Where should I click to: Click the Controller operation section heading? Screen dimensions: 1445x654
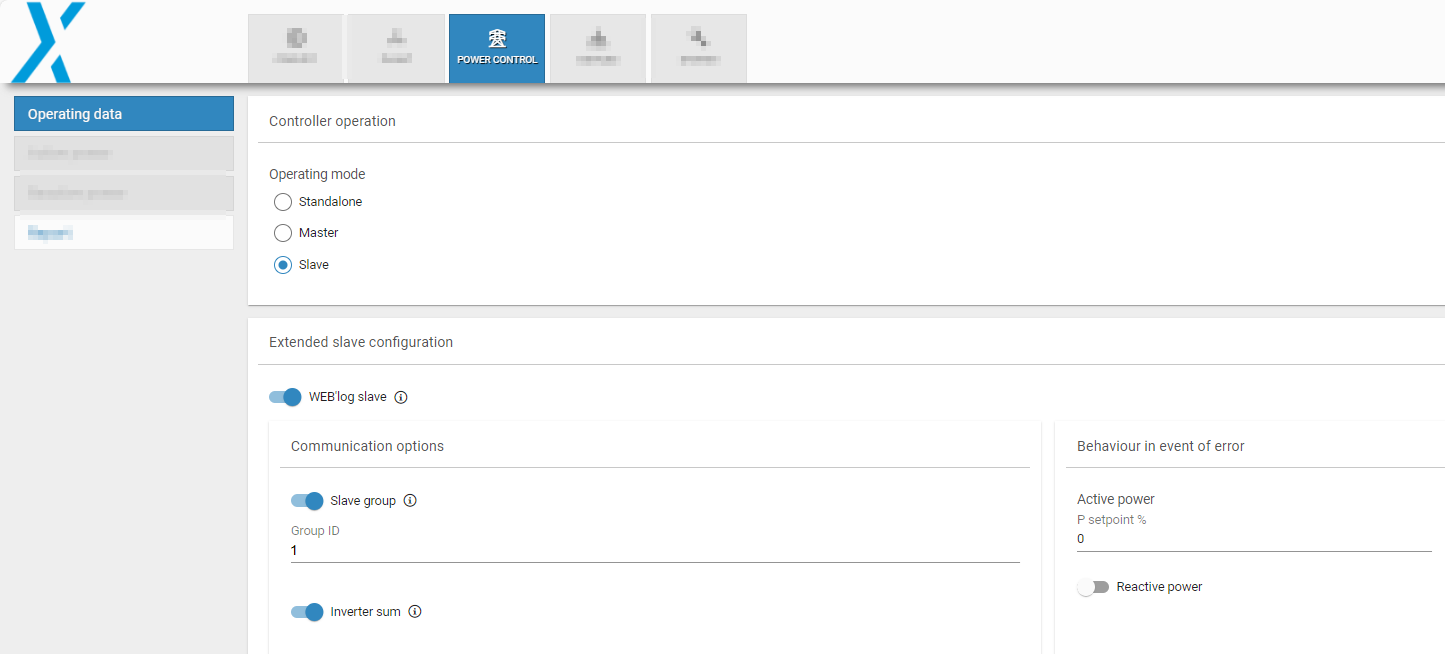[332, 120]
